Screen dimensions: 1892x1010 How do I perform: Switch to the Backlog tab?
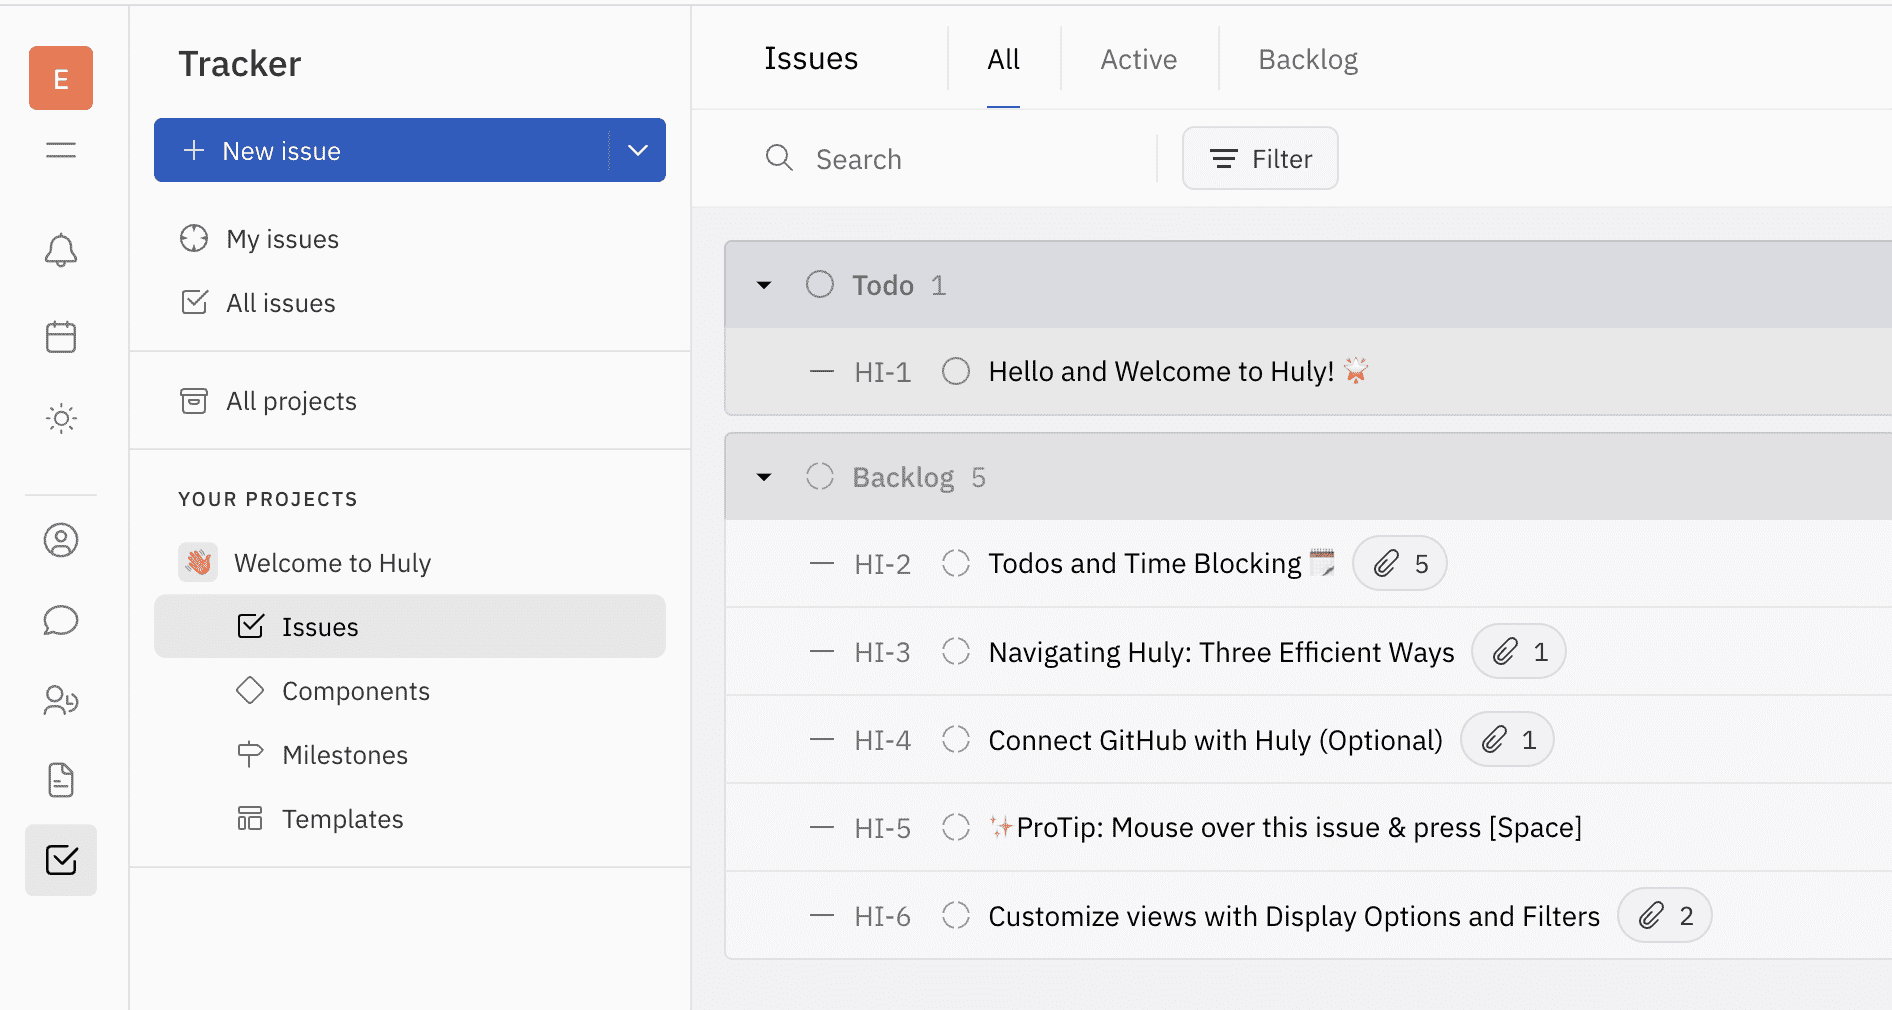(1307, 60)
